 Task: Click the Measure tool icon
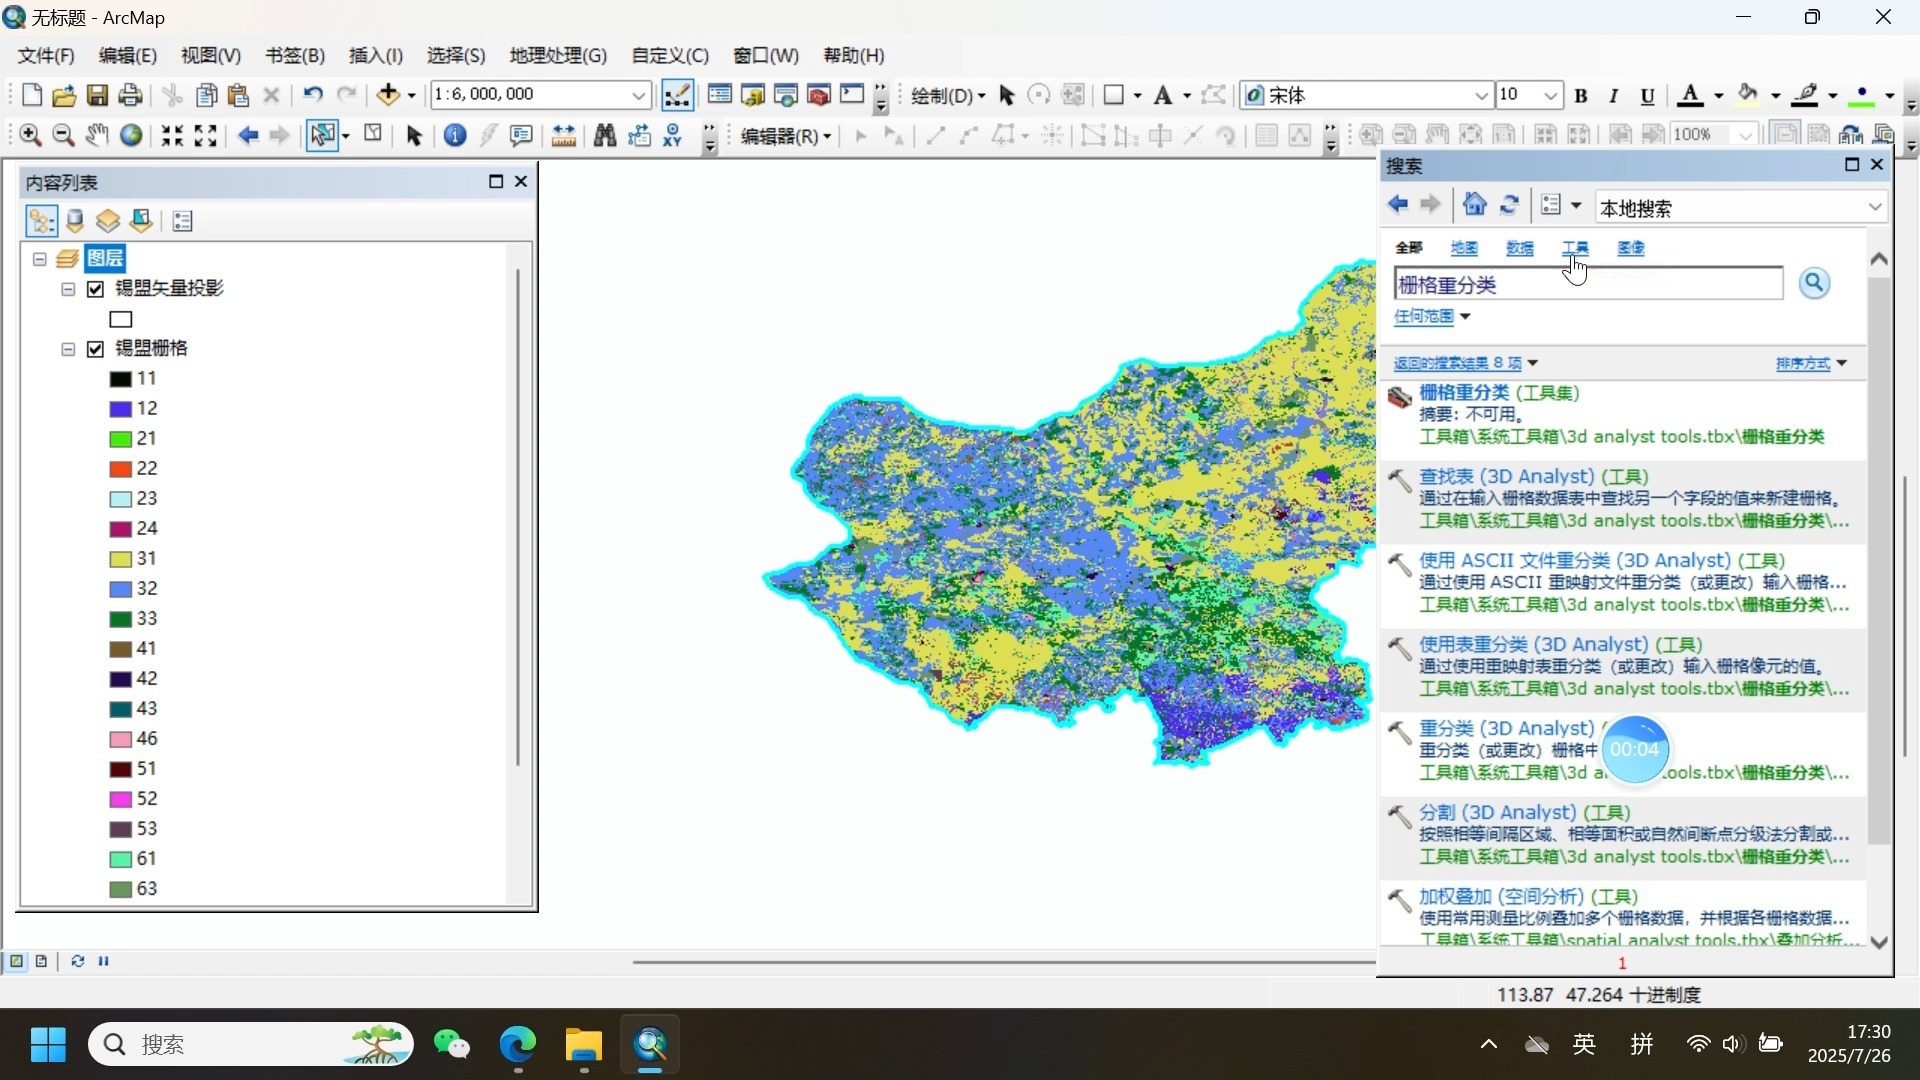tap(563, 135)
